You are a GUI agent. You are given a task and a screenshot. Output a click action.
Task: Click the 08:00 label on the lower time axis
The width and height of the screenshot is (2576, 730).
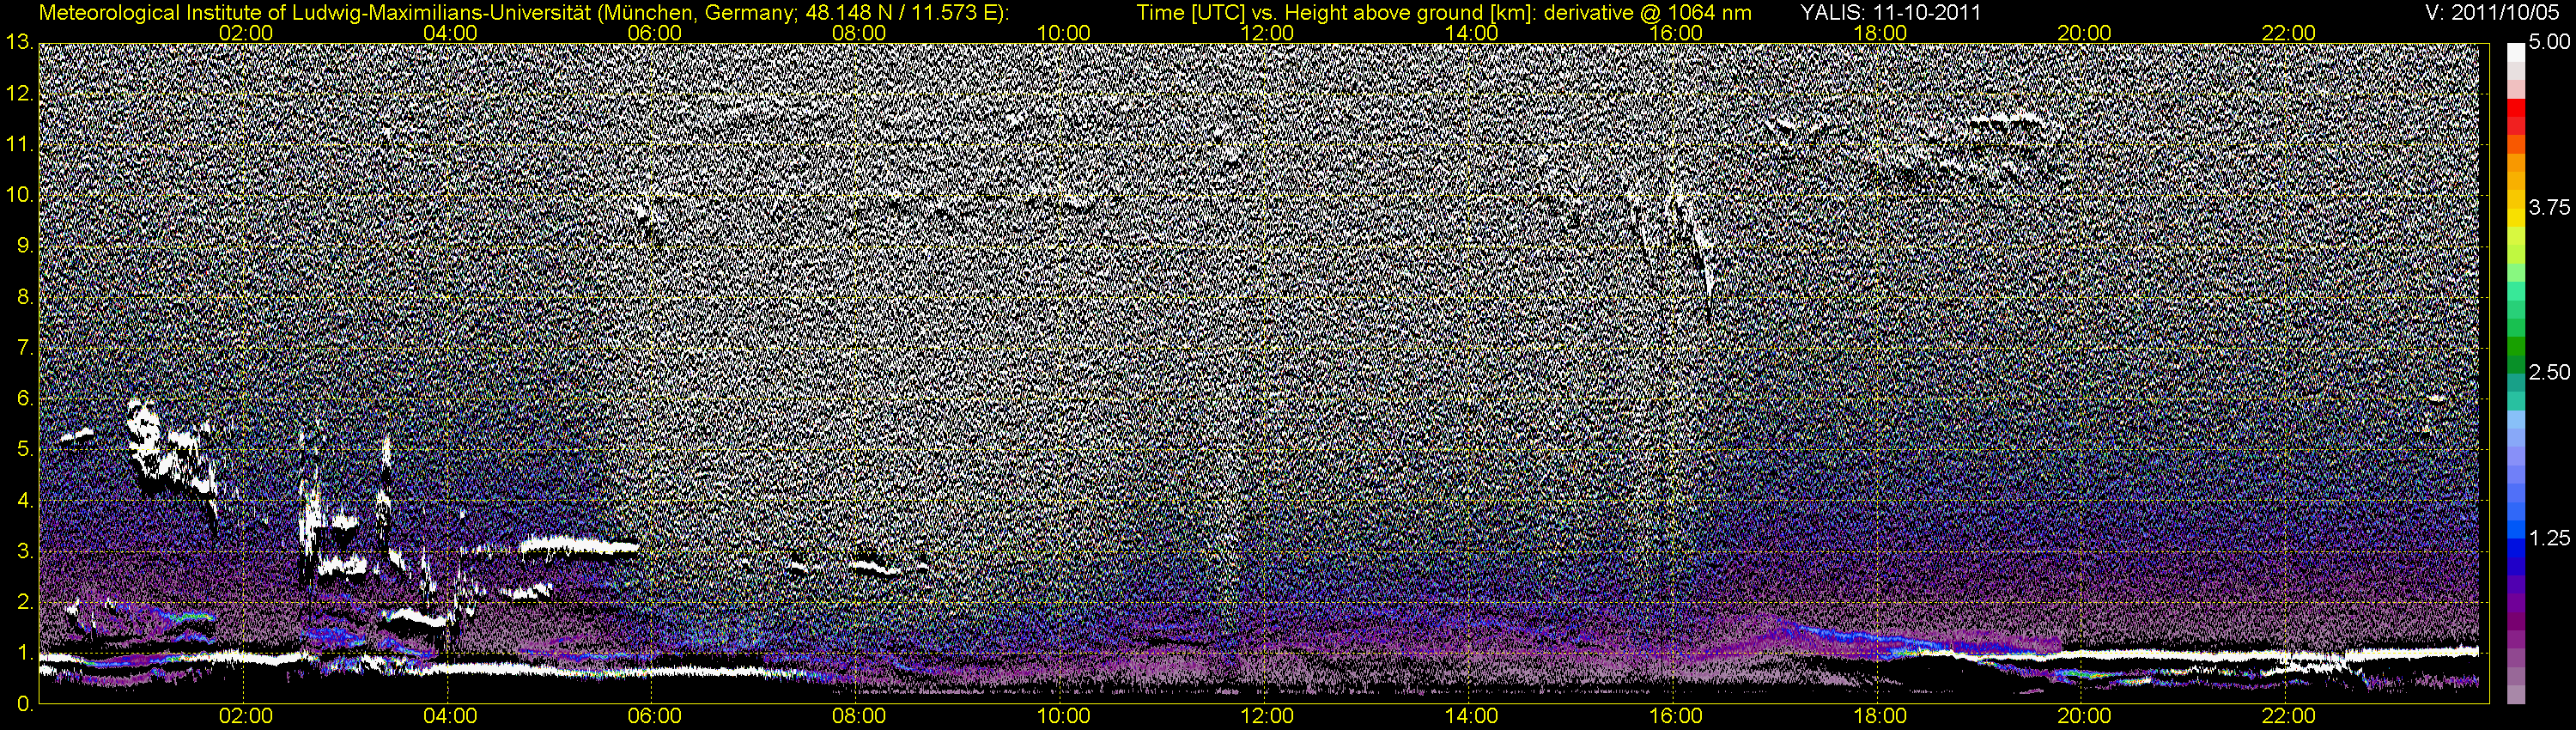point(859,717)
